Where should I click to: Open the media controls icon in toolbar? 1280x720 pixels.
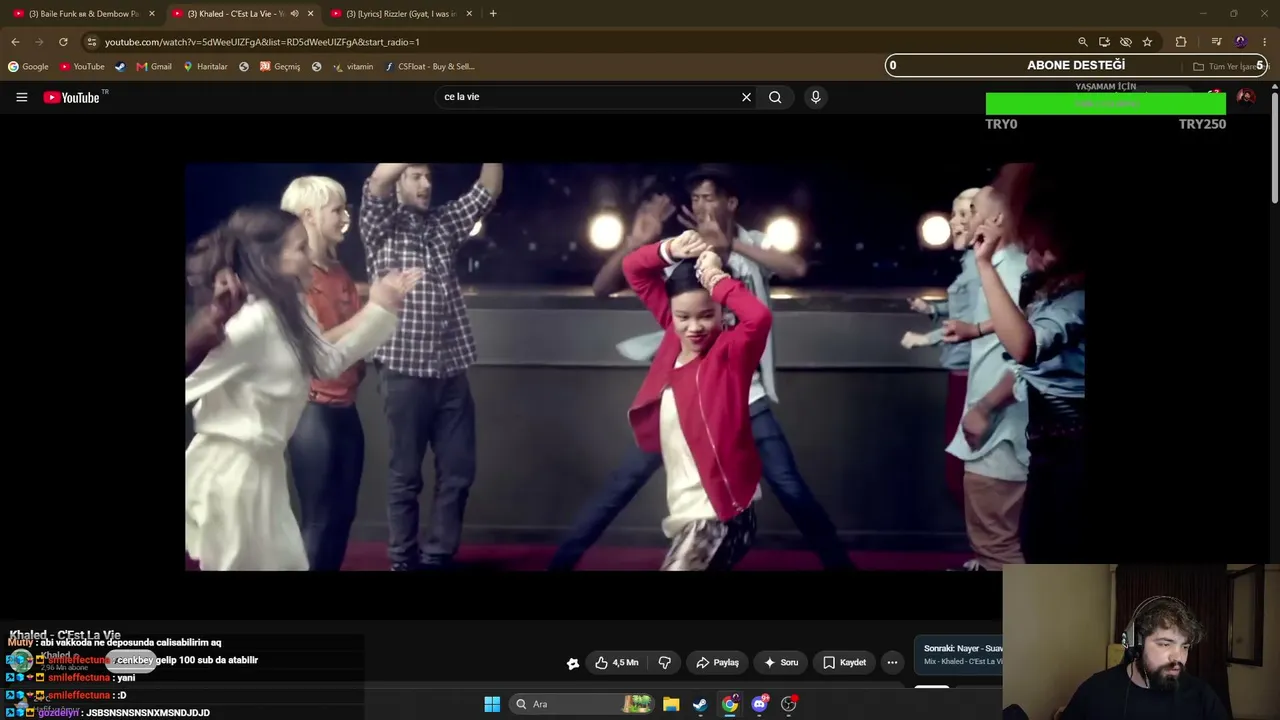(1216, 42)
